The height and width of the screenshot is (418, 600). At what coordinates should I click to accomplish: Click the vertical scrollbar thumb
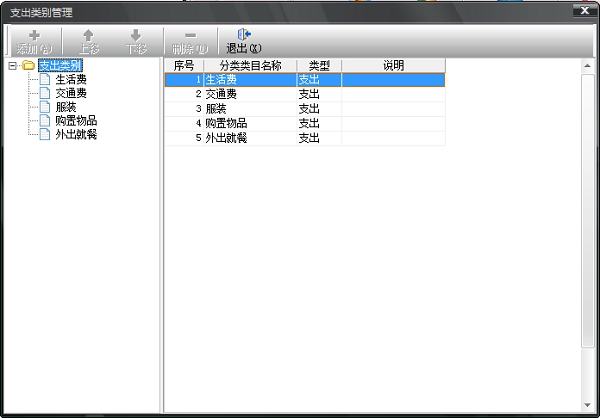pos(587,211)
